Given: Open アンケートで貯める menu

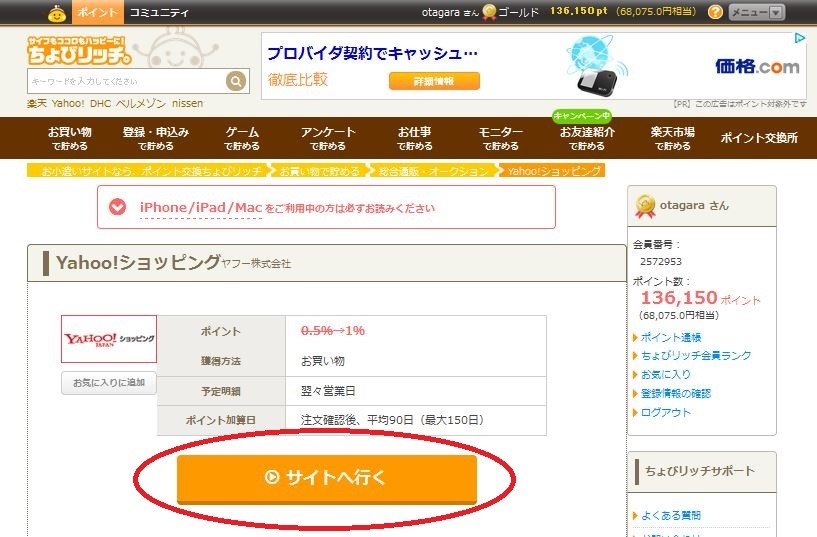Looking at the screenshot, I should pos(328,138).
